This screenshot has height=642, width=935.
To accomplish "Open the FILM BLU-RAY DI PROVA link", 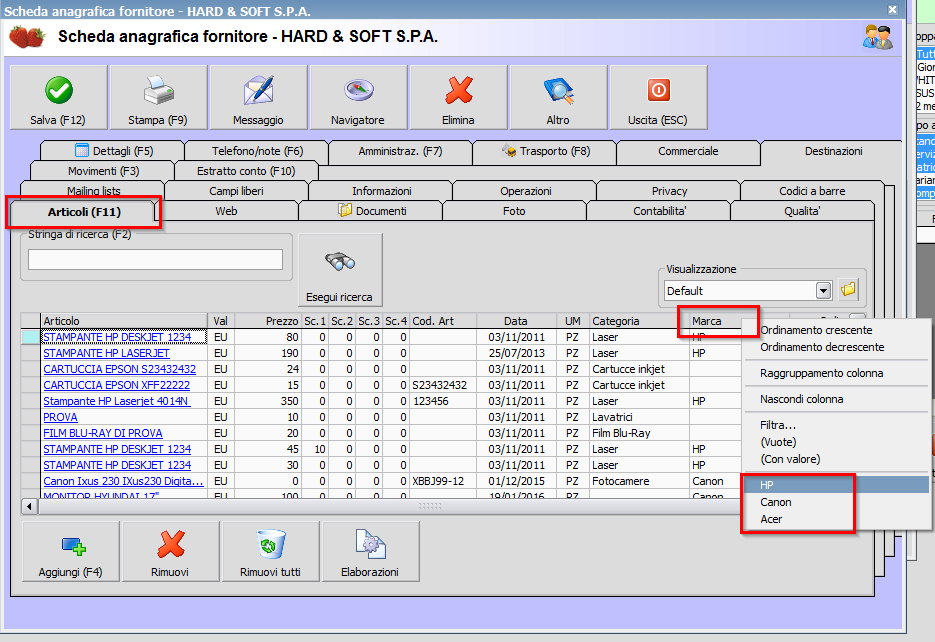I will [103, 433].
